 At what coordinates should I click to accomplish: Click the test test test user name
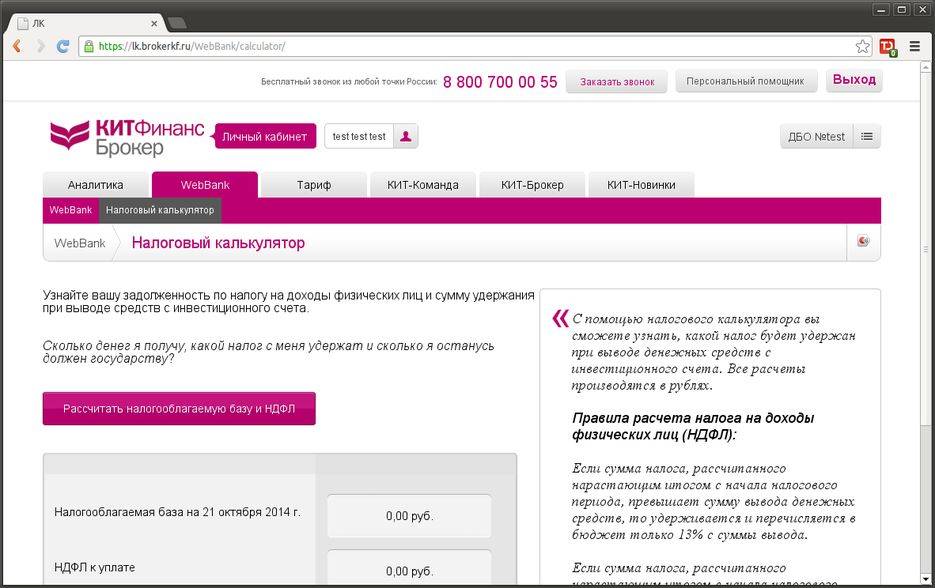point(359,136)
